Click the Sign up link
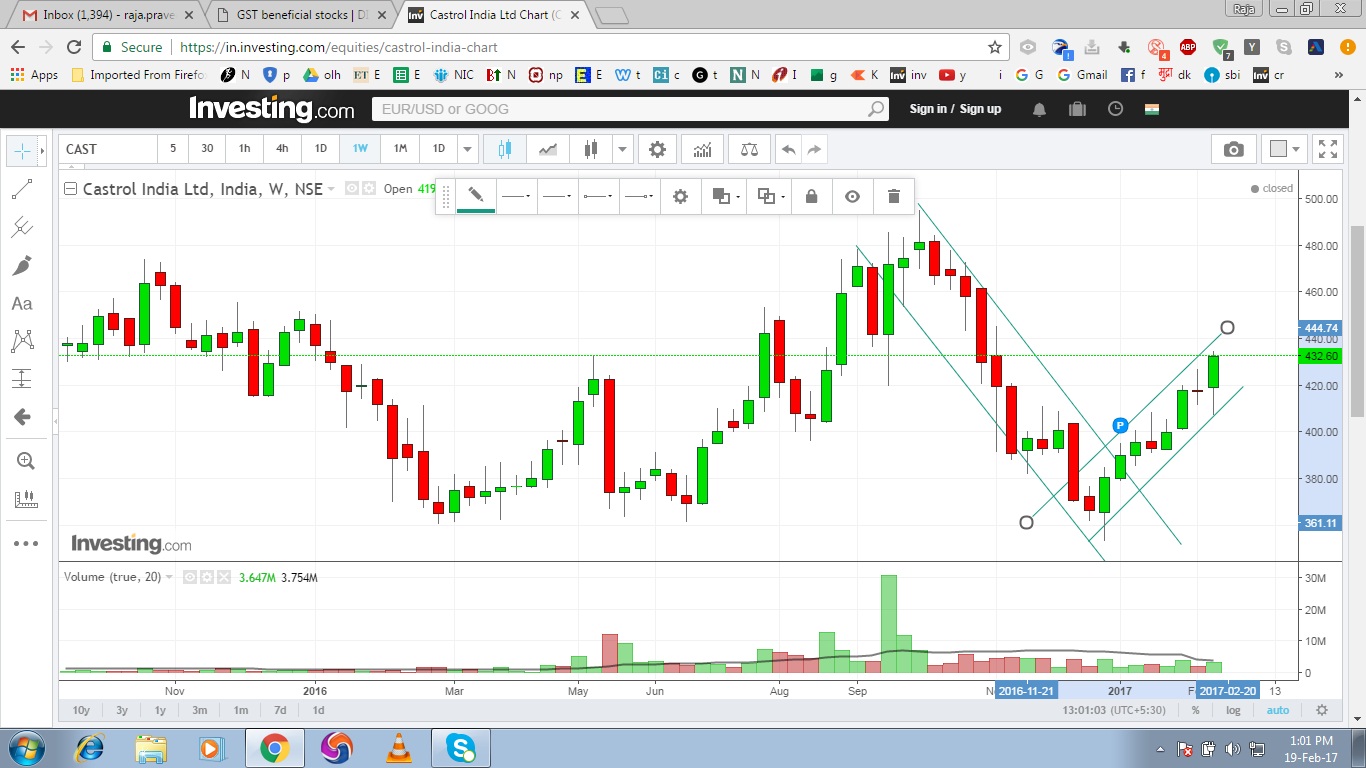1366x768 pixels. (x=980, y=109)
